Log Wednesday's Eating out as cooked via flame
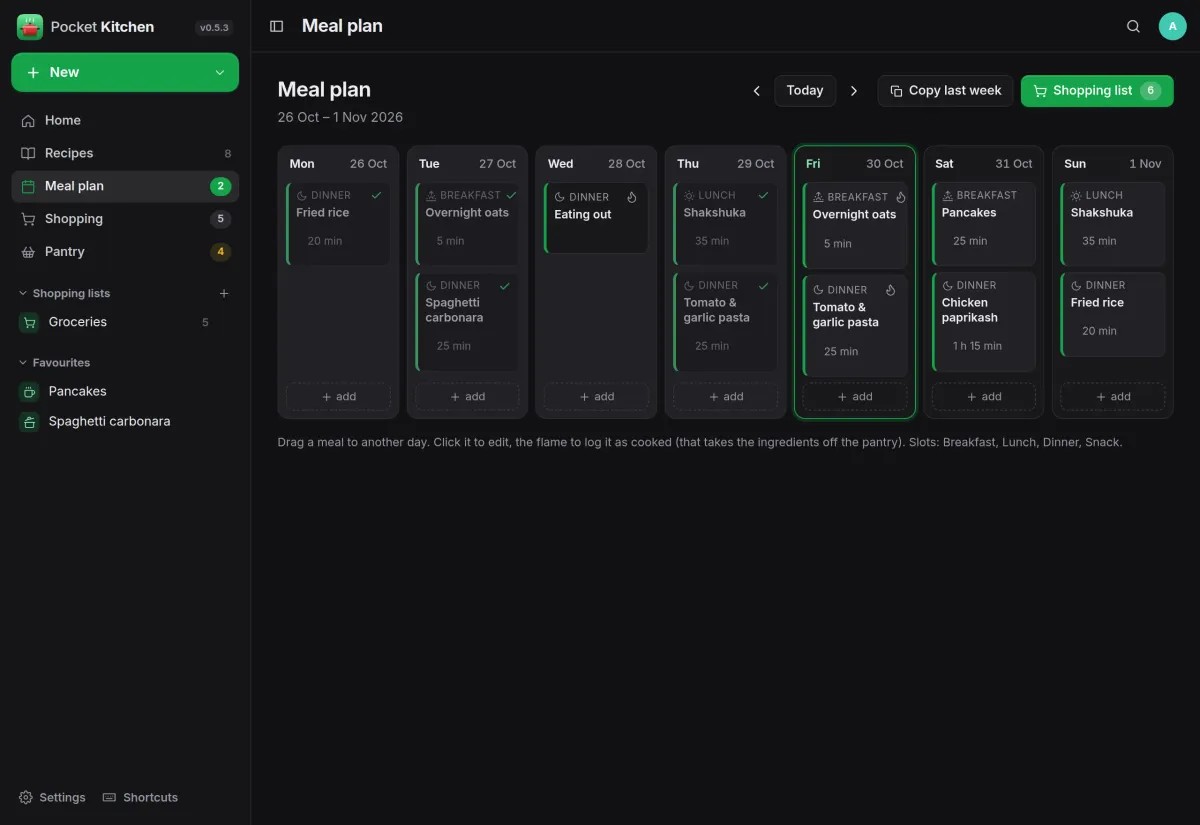 [x=632, y=197]
